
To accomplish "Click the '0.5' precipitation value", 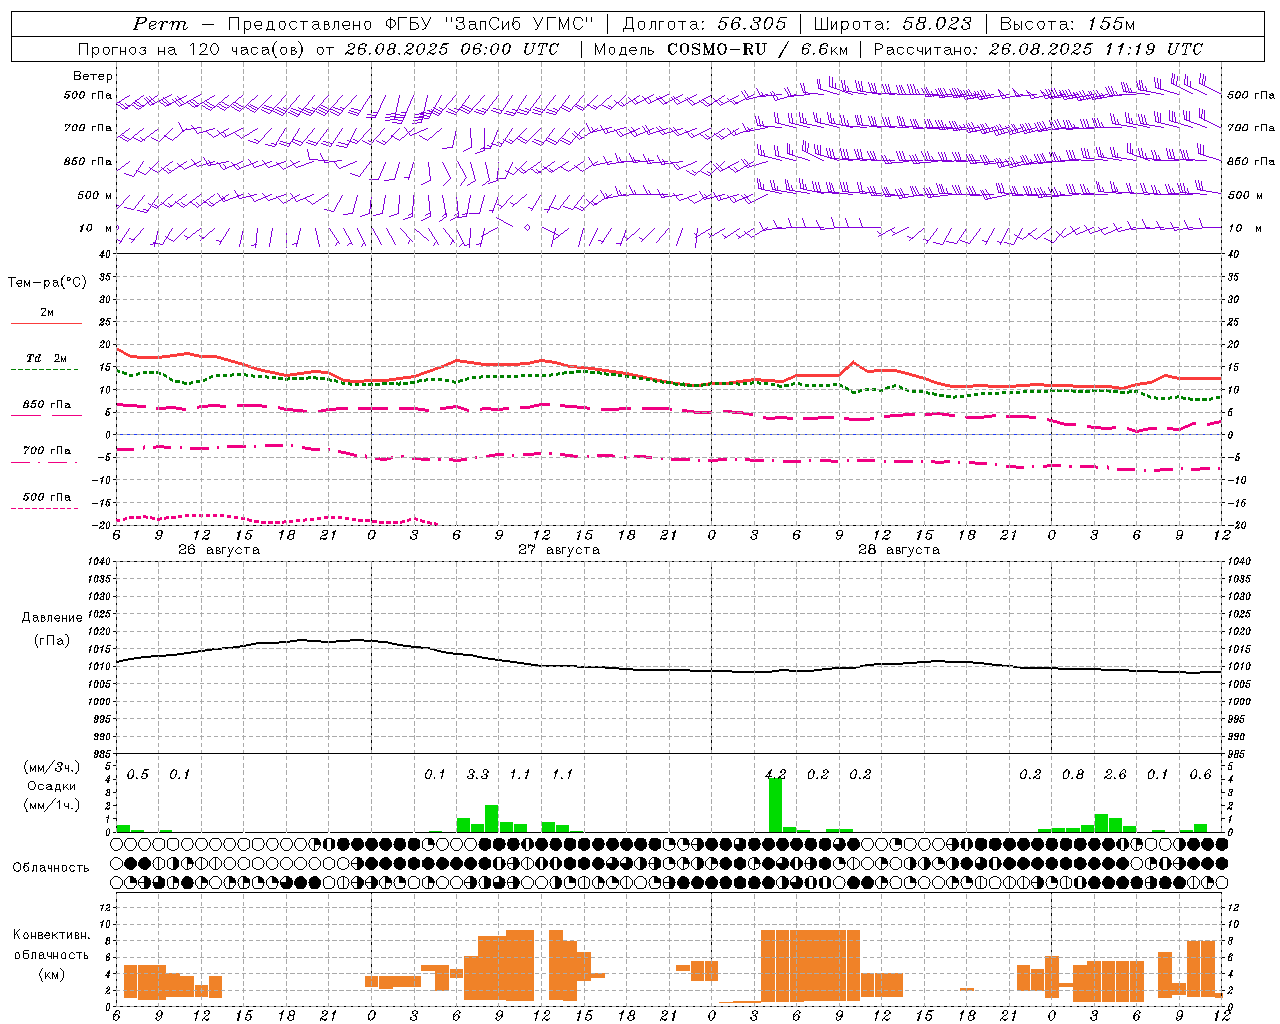I will [138, 775].
